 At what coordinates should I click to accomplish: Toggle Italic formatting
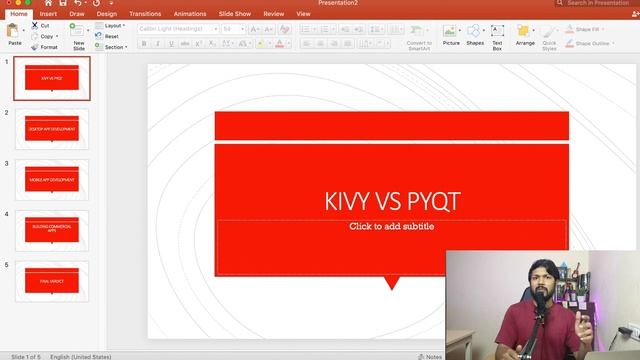click(x=158, y=43)
